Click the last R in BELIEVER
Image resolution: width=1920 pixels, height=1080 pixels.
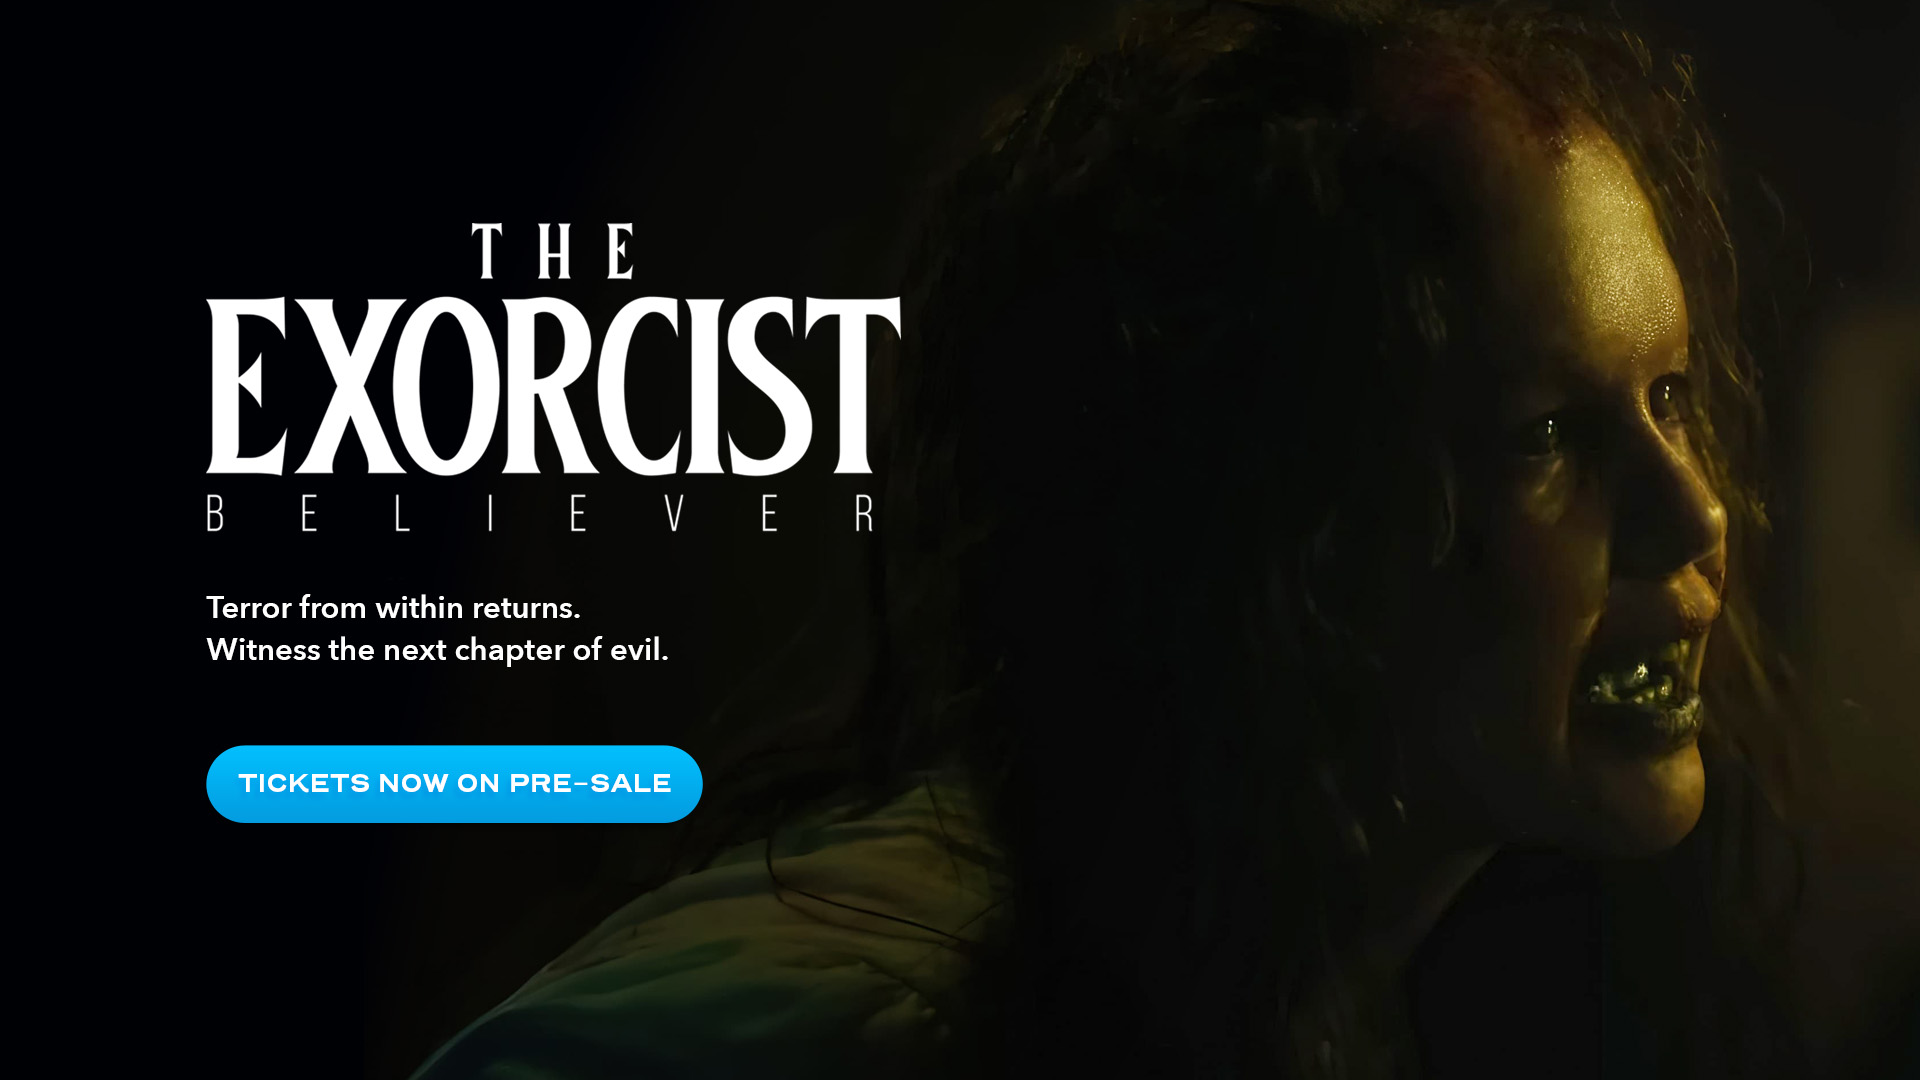coord(865,513)
